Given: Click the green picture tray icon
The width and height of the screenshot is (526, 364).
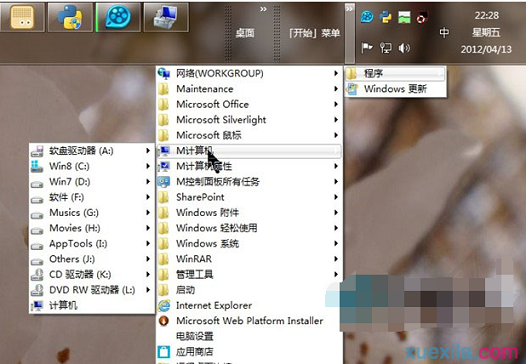Looking at the screenshot, I should click(x=404, y=17).
